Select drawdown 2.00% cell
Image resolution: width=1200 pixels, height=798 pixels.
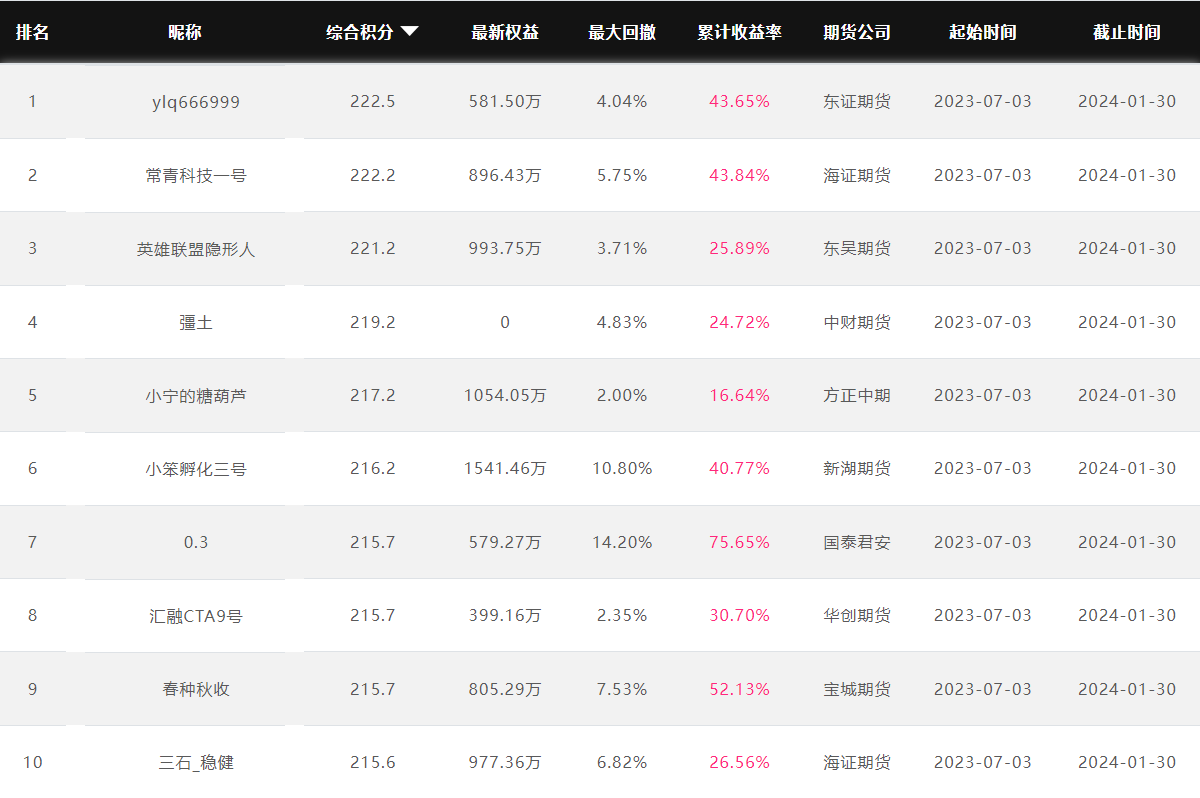(622, 395)
